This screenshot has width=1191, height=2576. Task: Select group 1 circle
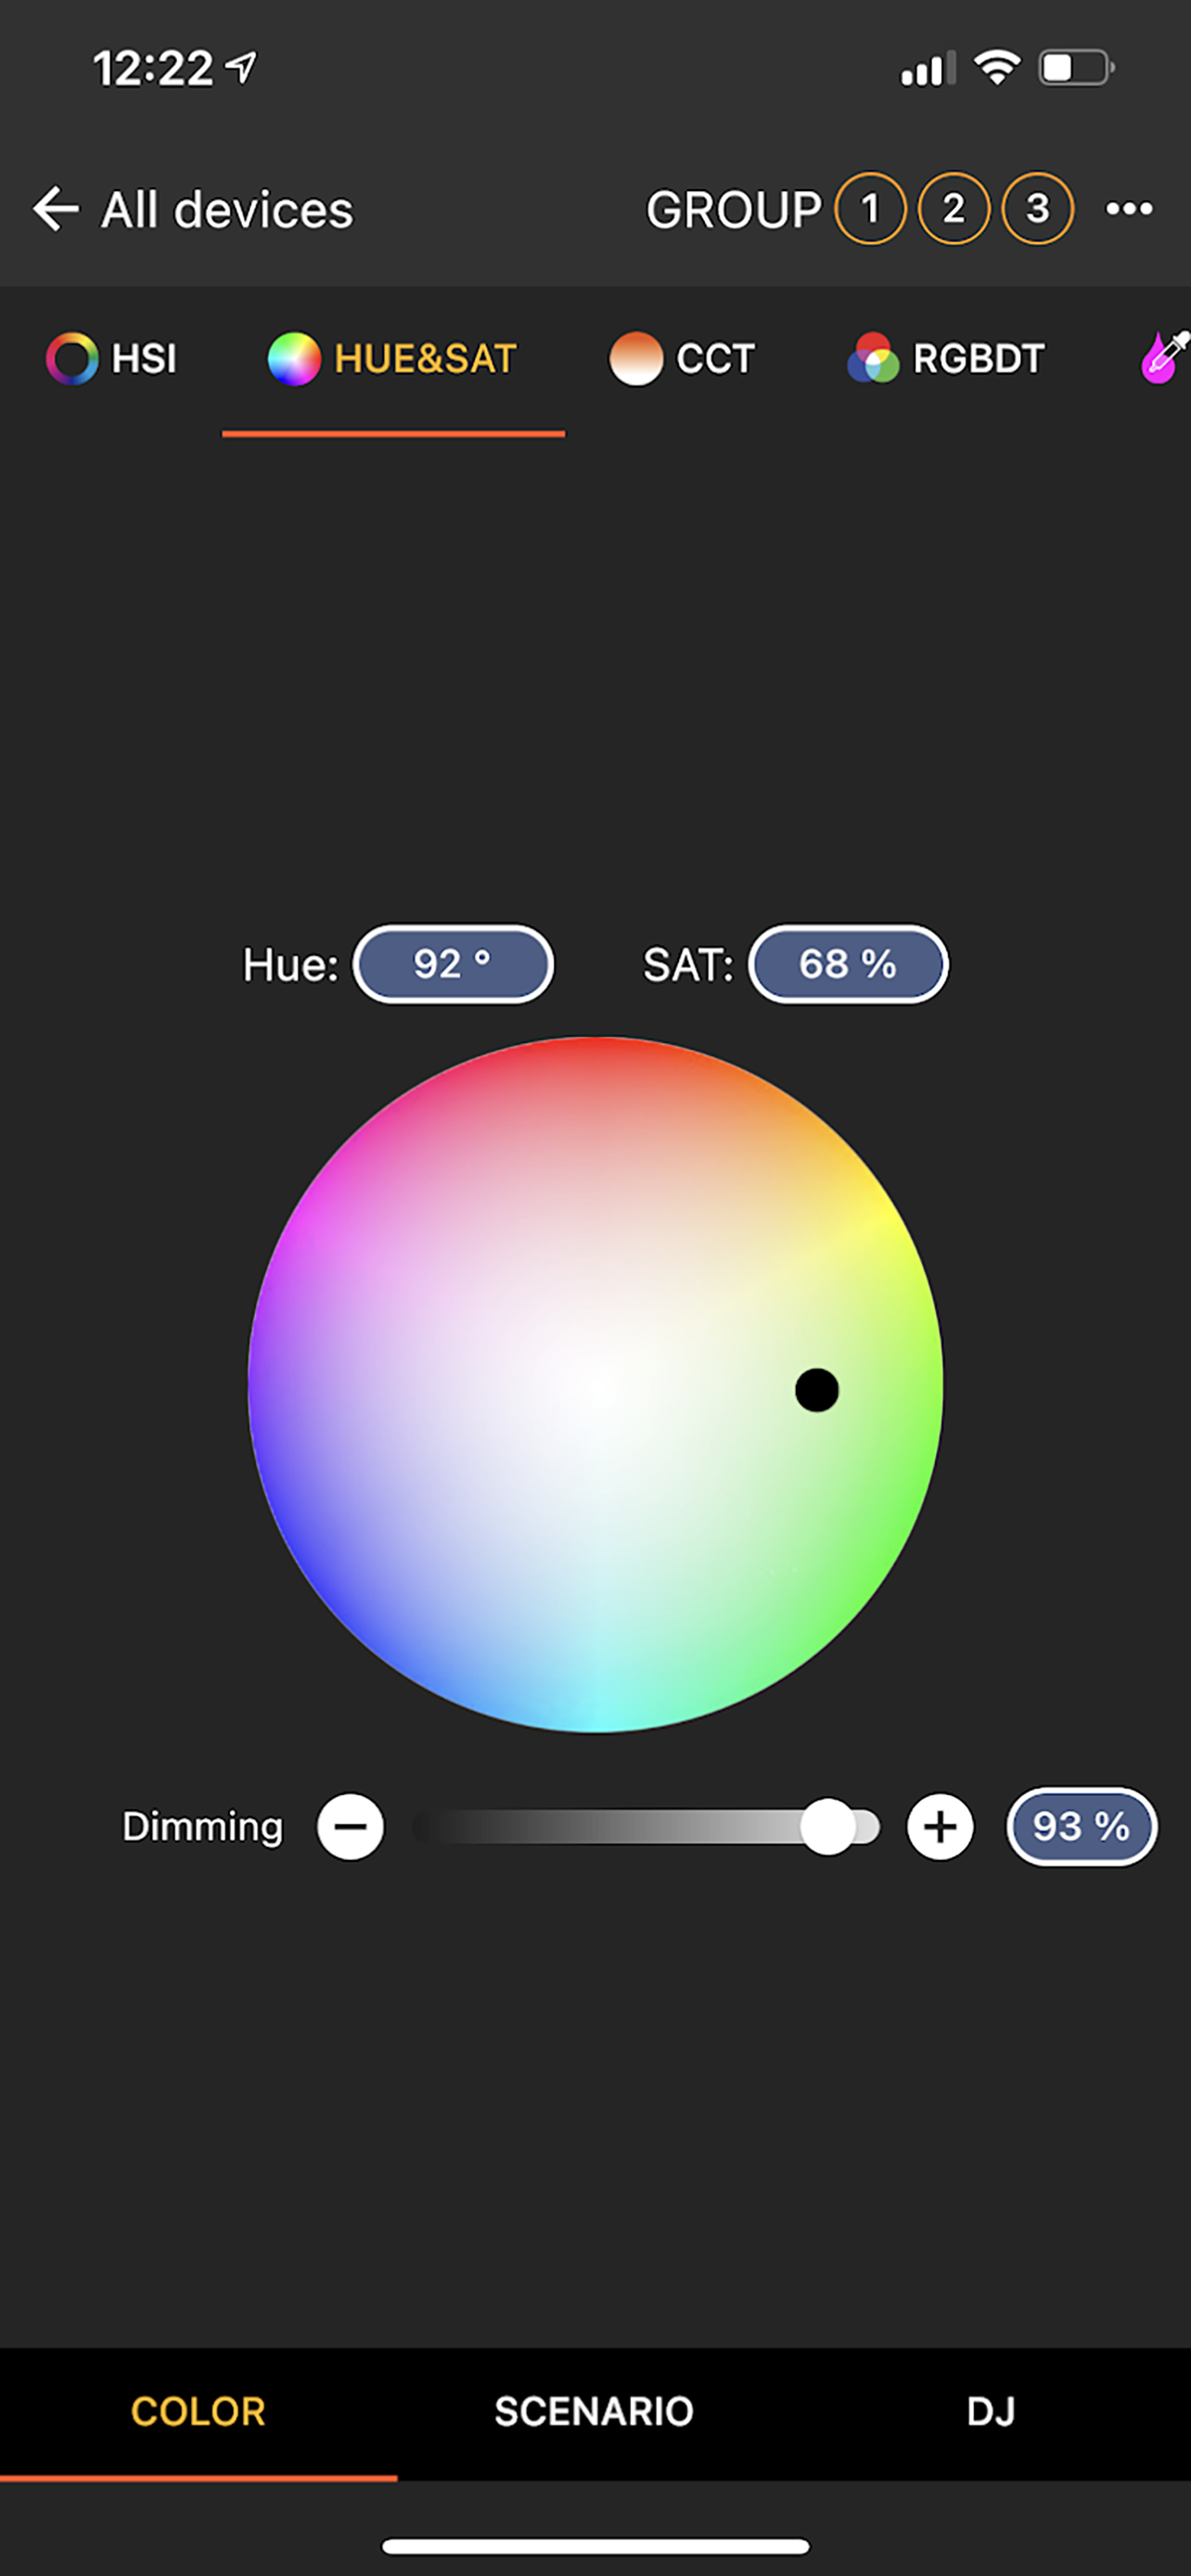(870, 209)
